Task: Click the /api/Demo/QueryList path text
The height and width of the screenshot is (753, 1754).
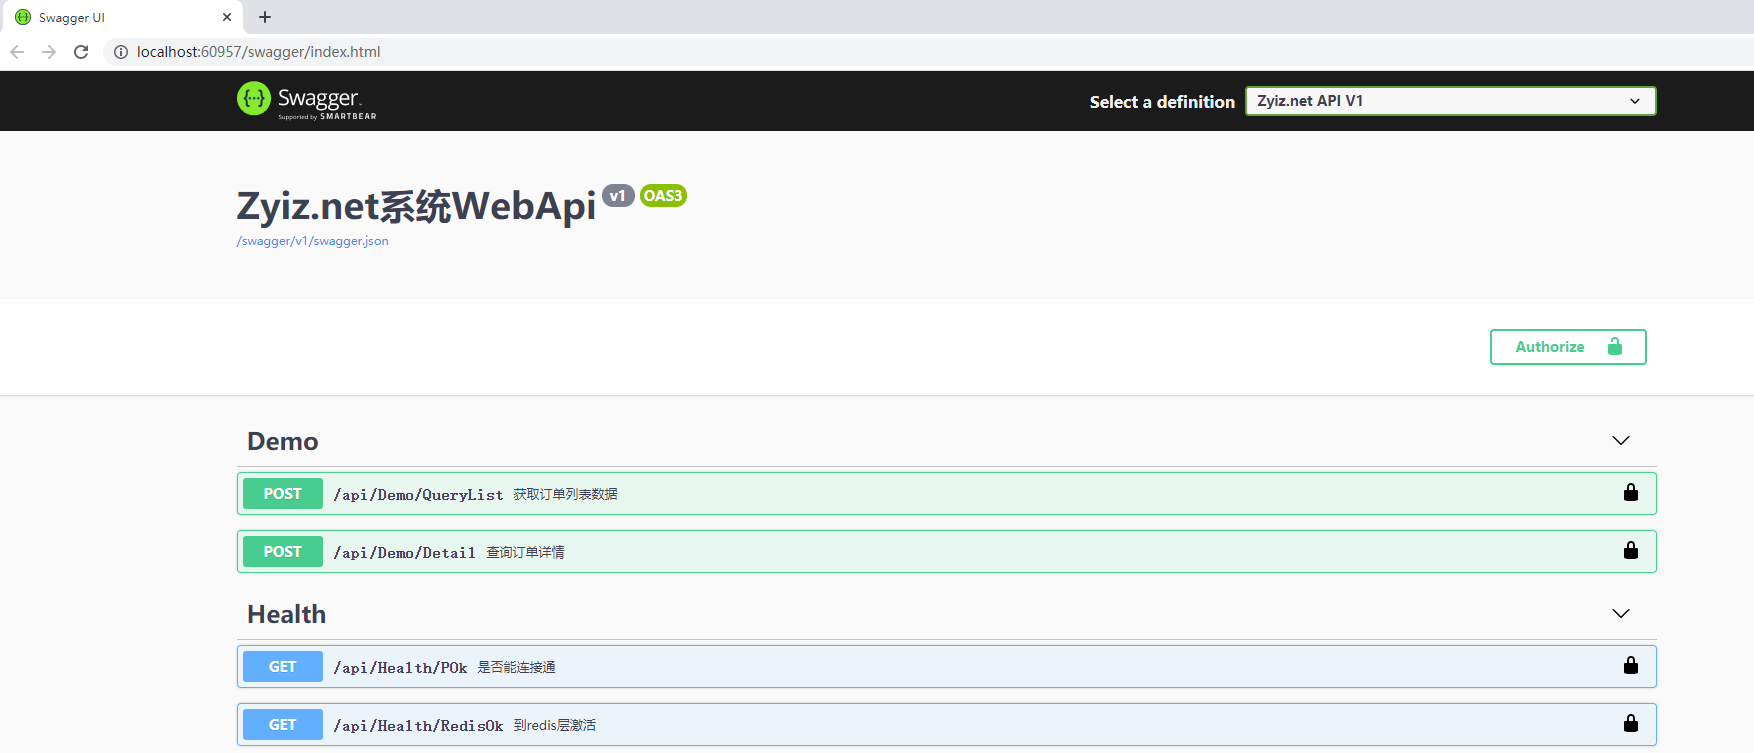Action: pos(418,495)
